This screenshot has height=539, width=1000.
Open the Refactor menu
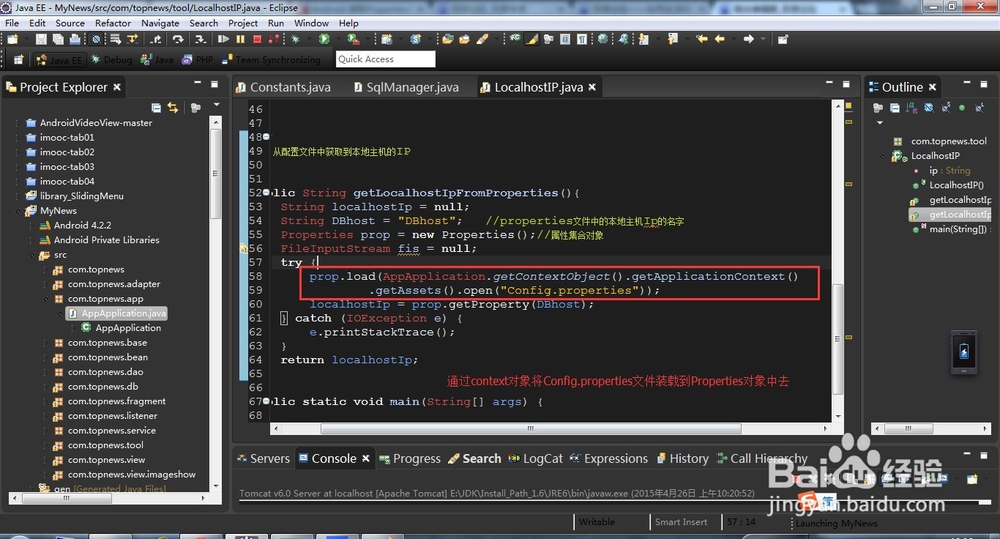coord(113,23)
